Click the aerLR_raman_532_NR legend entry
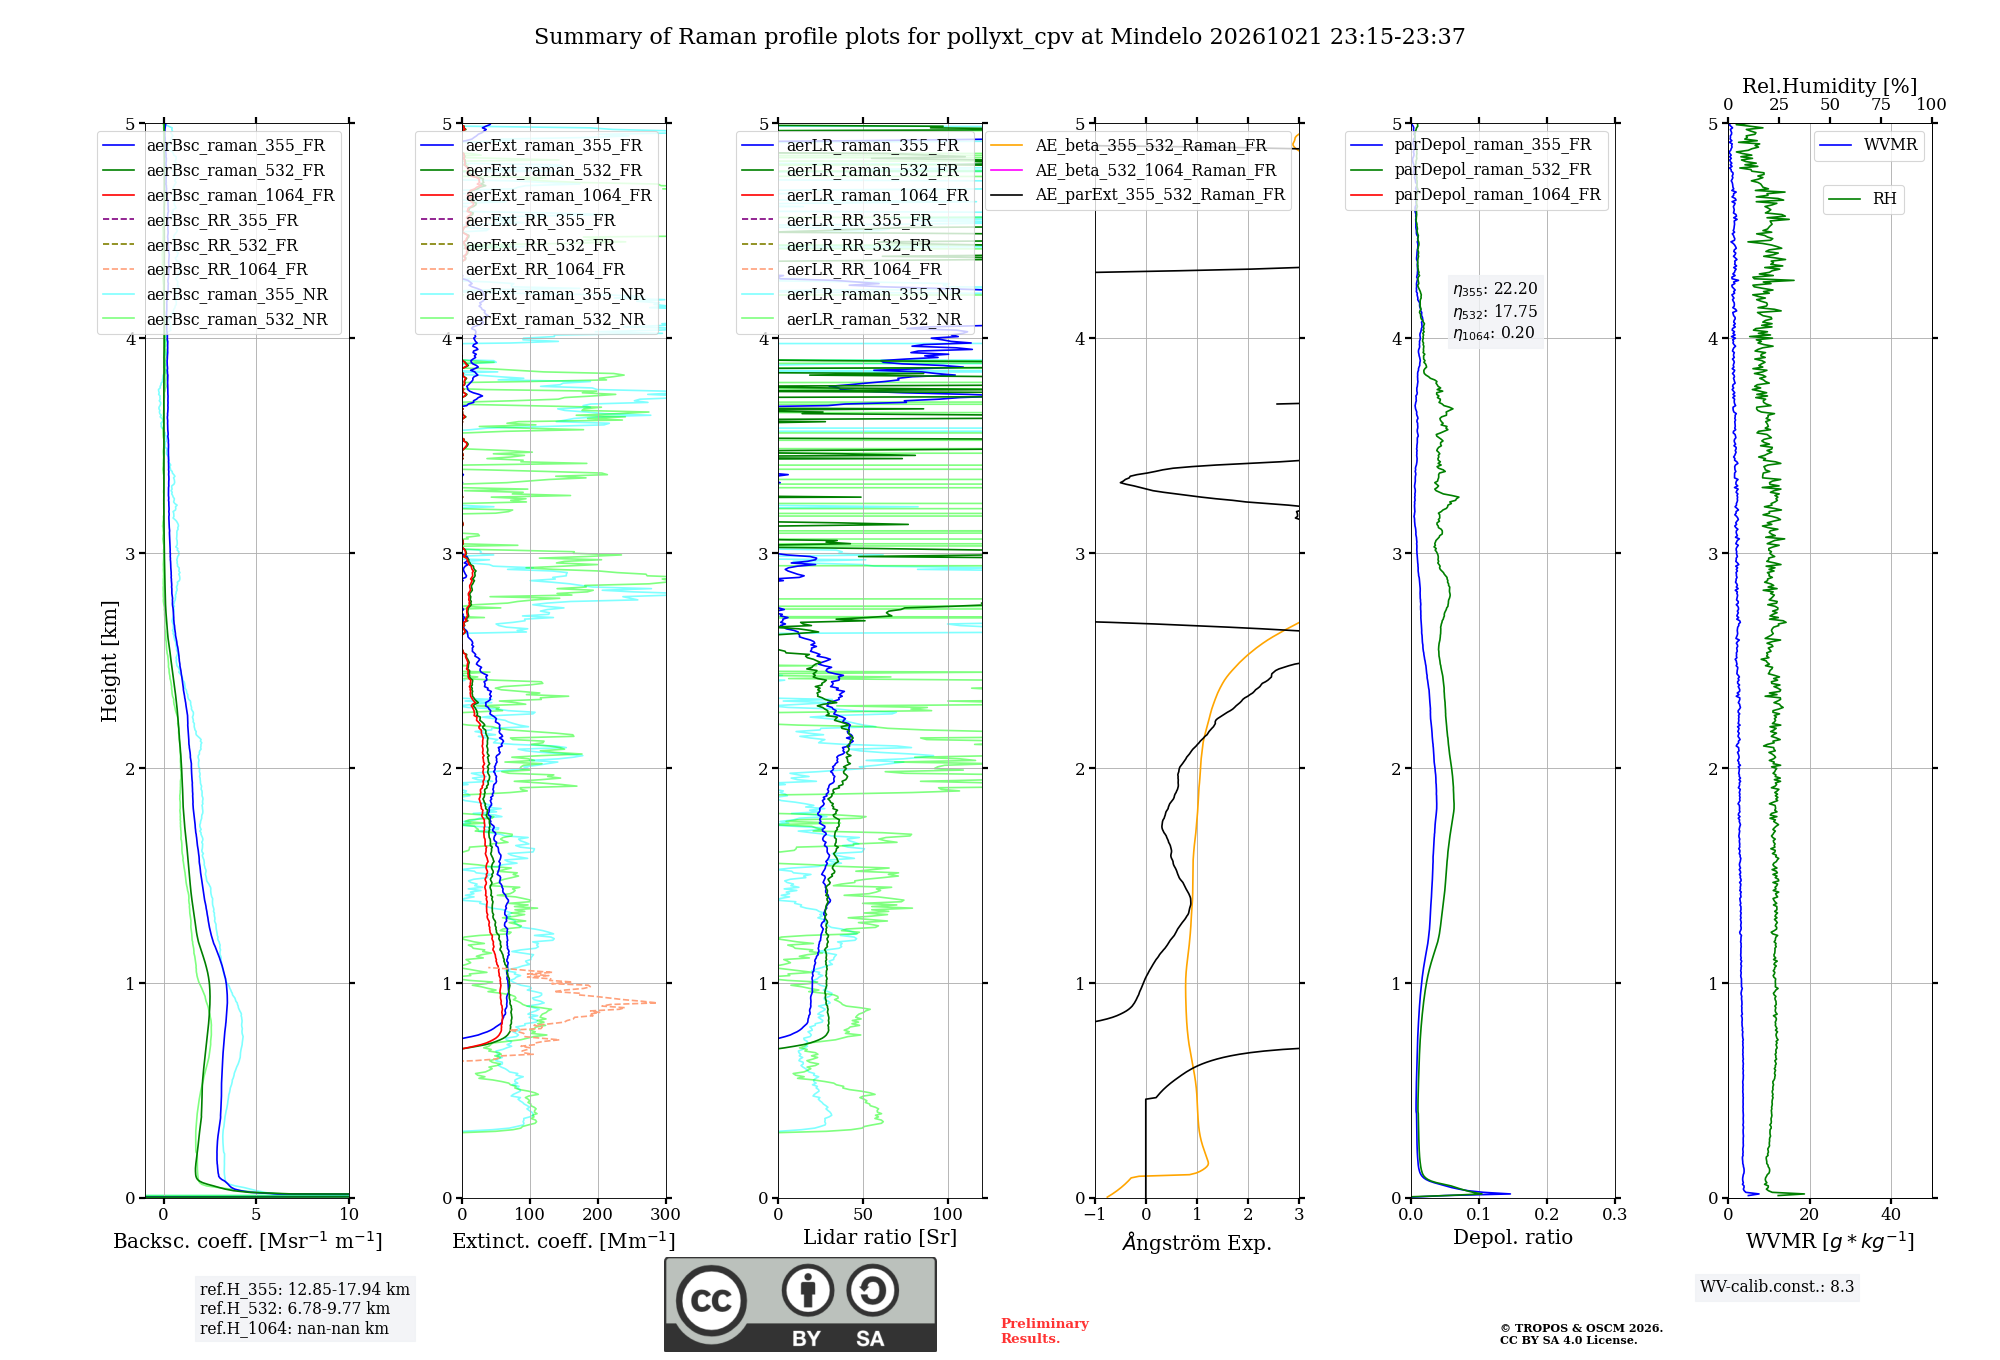 point(852,319)
